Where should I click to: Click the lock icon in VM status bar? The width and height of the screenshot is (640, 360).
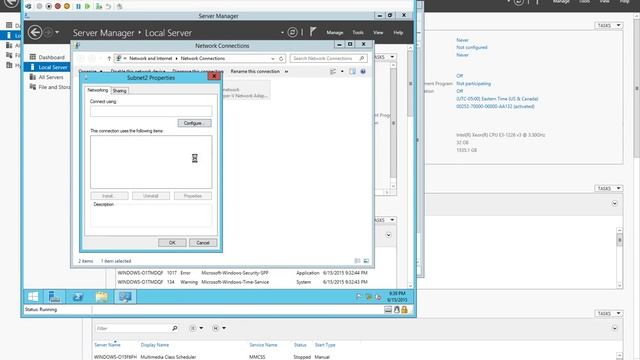[x=404, y=310]
